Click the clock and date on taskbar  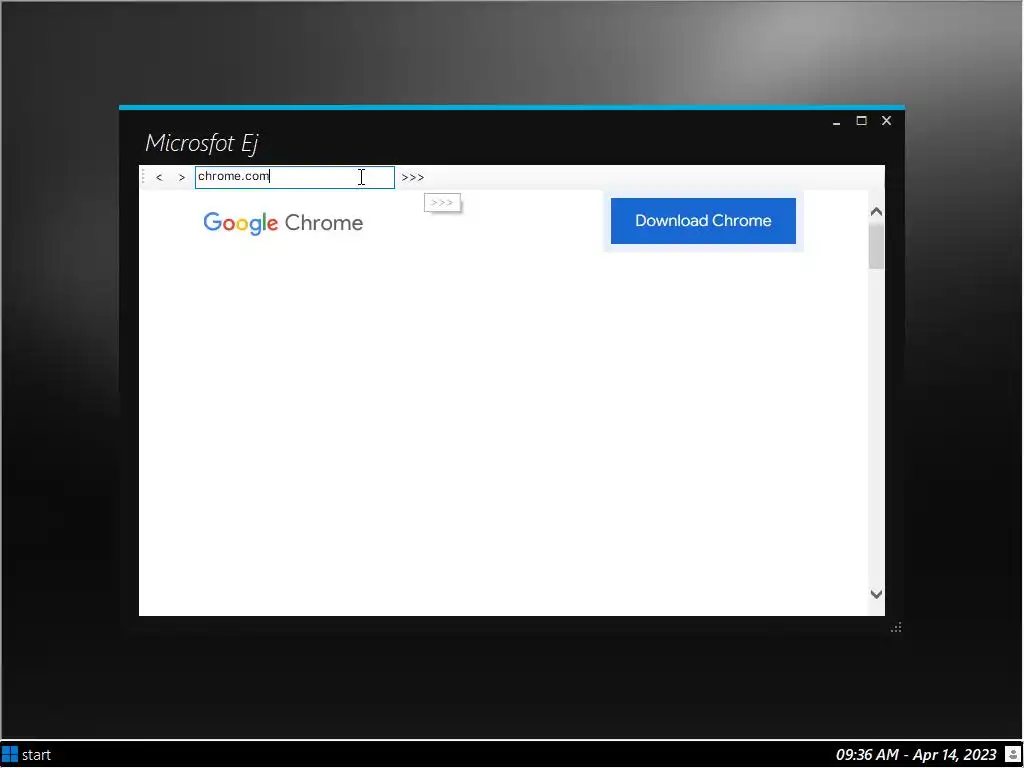916,755
